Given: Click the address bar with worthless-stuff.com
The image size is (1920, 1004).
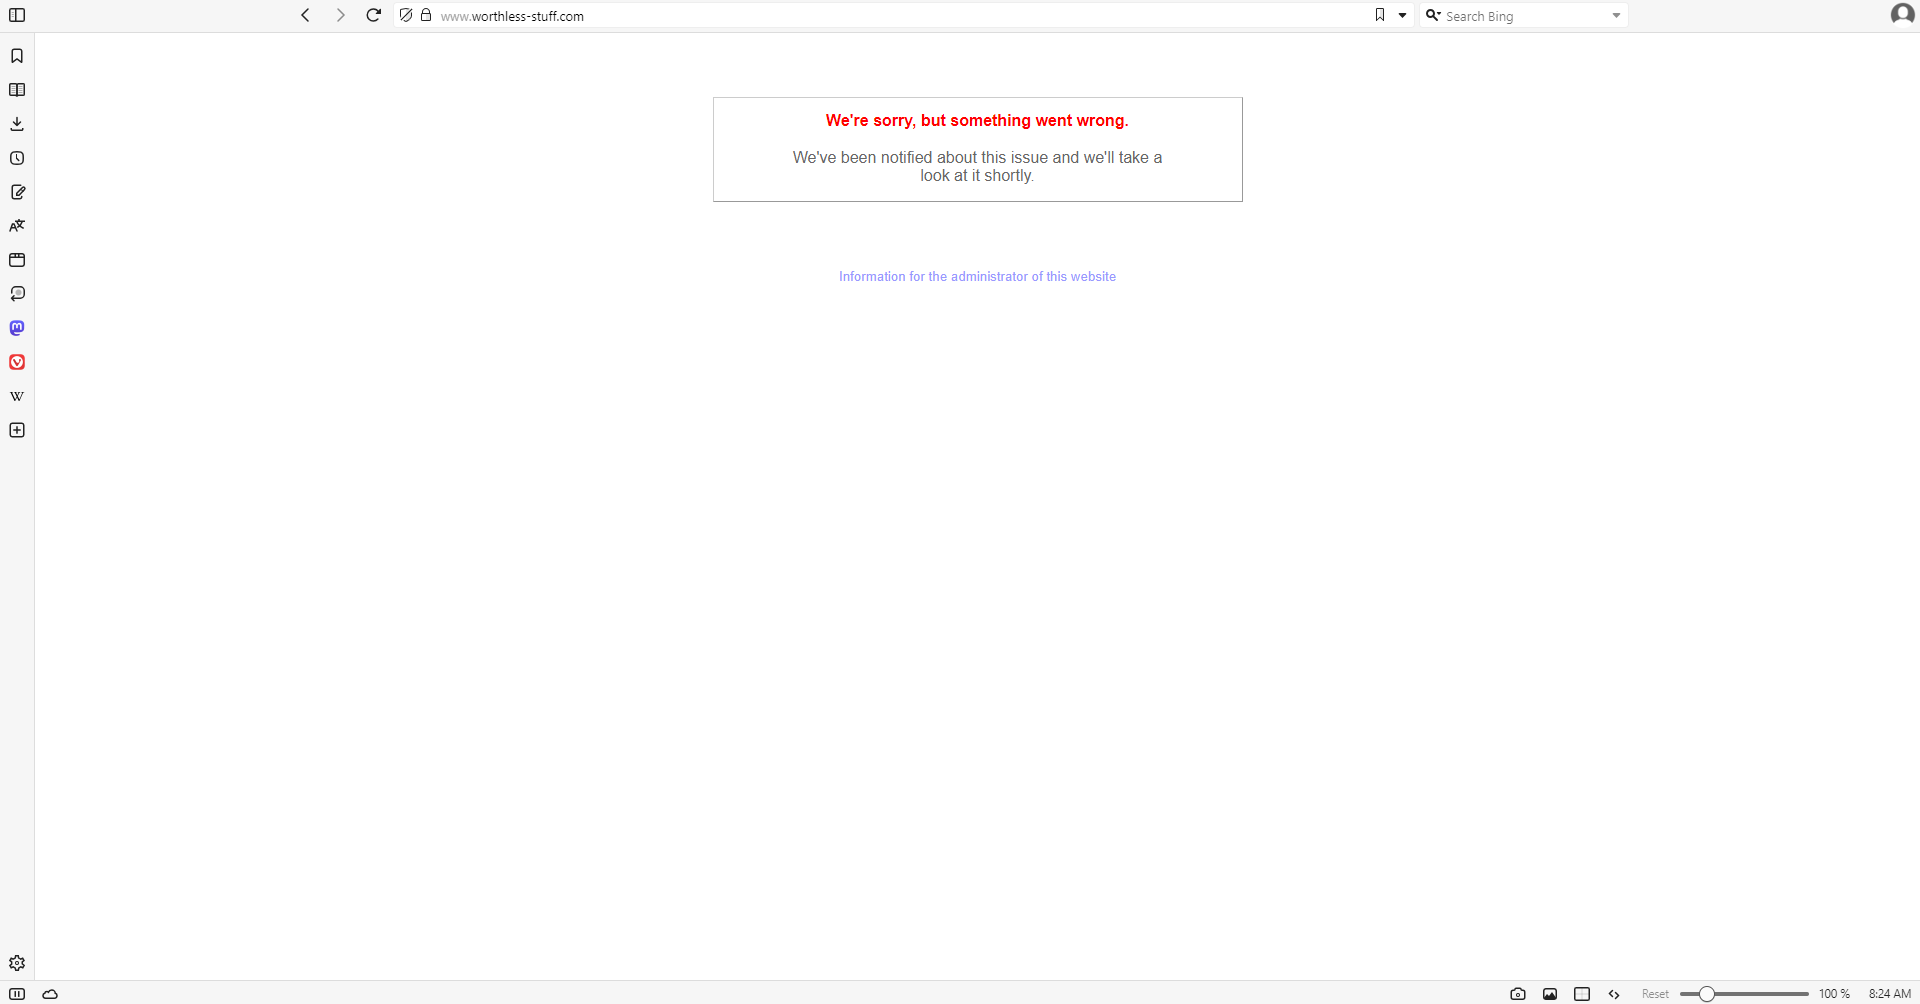Looking at the screenshot, I should coord(900,16).
